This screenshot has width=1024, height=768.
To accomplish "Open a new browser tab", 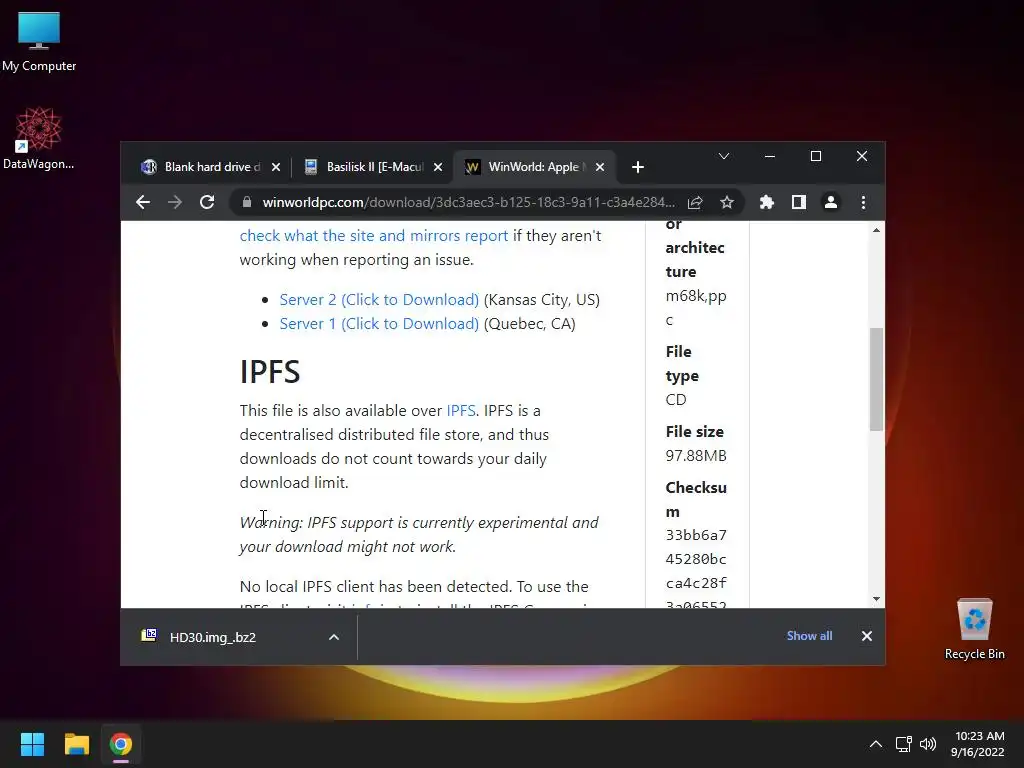I will (x=638, y=167).
